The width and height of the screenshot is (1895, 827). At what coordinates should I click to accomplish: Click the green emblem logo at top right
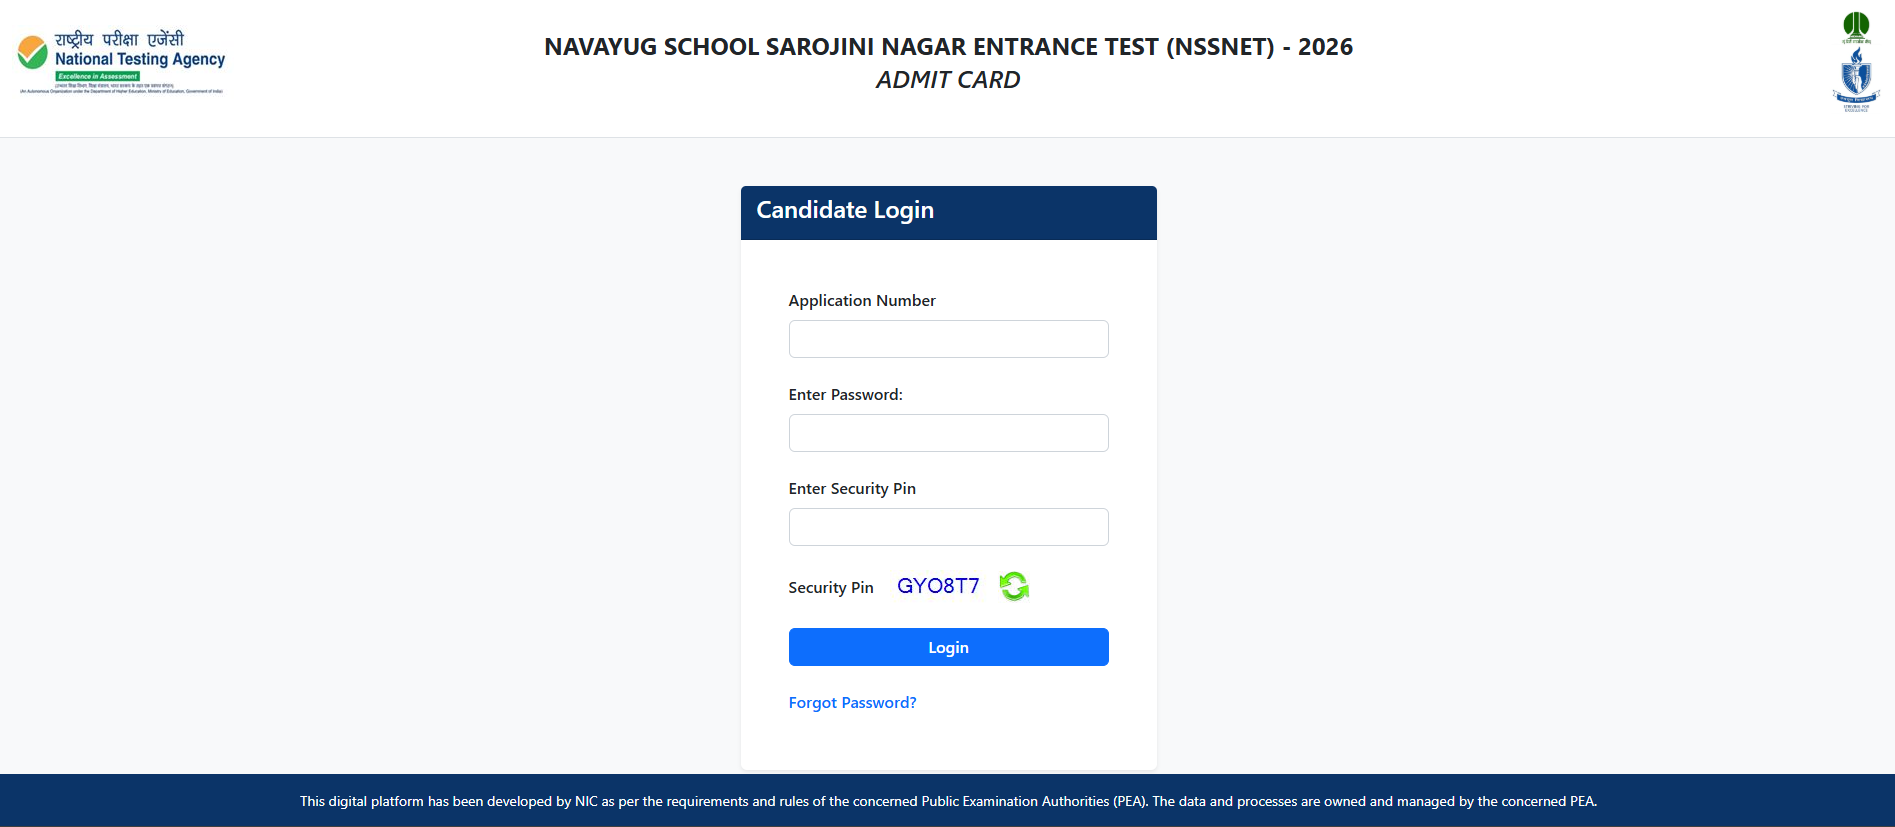(x=1856, y=27)
